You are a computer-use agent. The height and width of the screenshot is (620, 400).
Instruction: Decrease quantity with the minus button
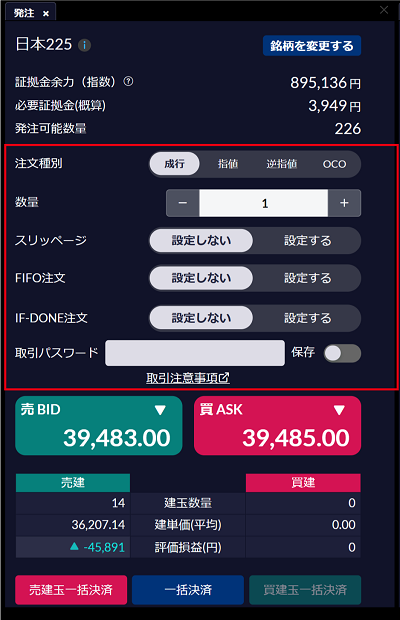click(x=183, y=203)
